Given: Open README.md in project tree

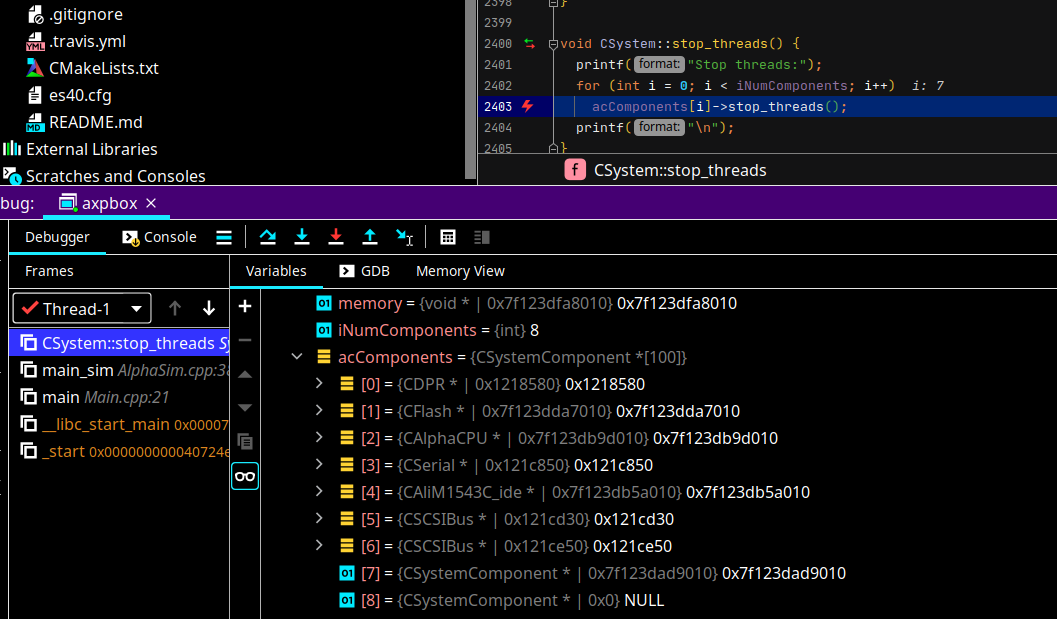Looking at the screenshot, I should pos(84,122).
